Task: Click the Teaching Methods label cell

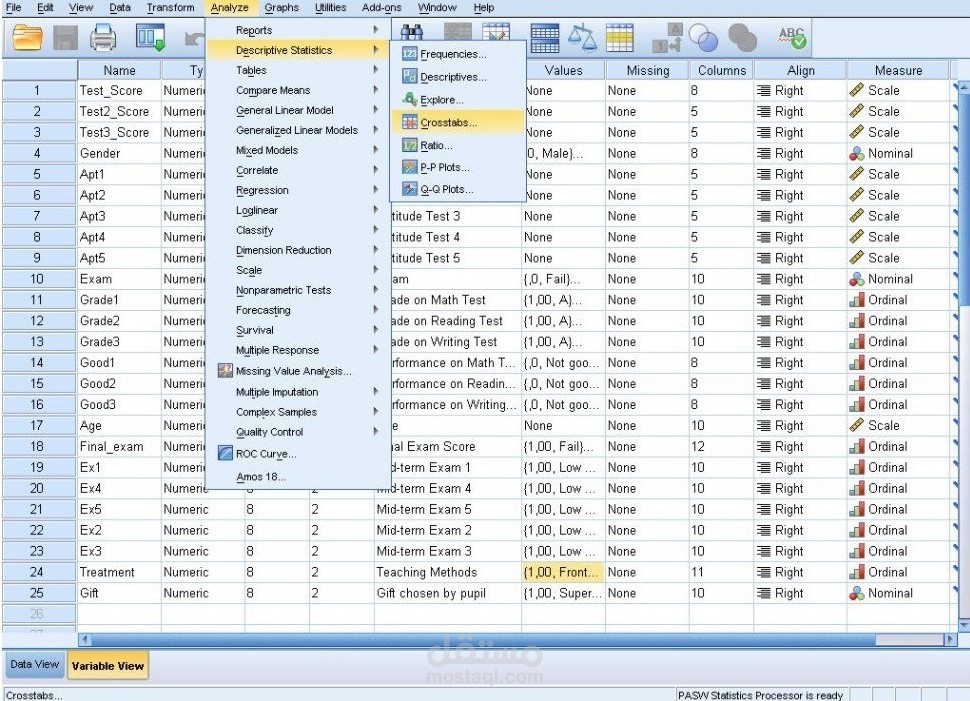Action: coord(447,572)
